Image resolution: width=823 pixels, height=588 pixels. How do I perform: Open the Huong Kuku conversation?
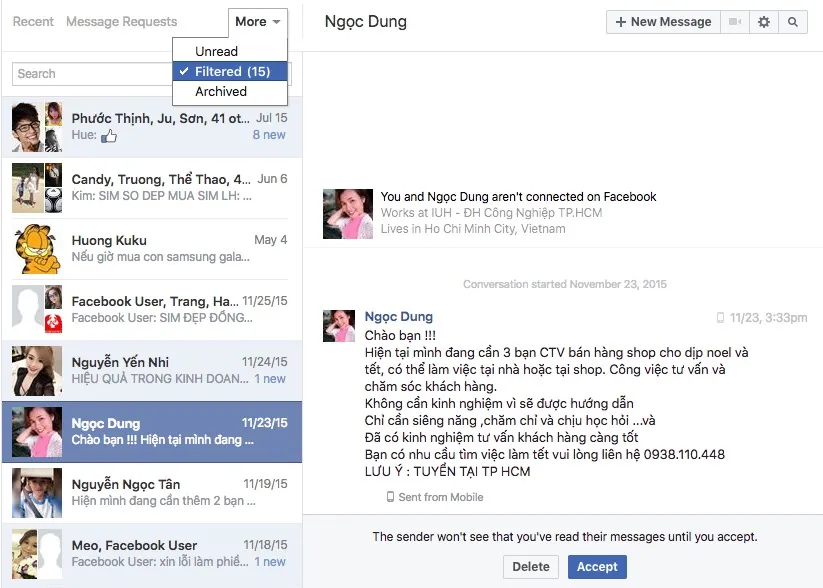152,249
